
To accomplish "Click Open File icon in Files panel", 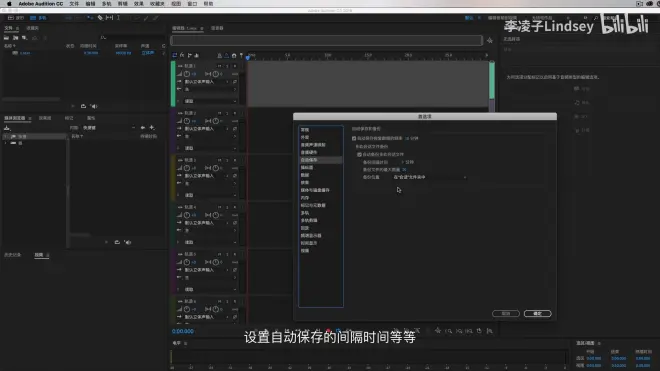I will (x=6, y=38).
